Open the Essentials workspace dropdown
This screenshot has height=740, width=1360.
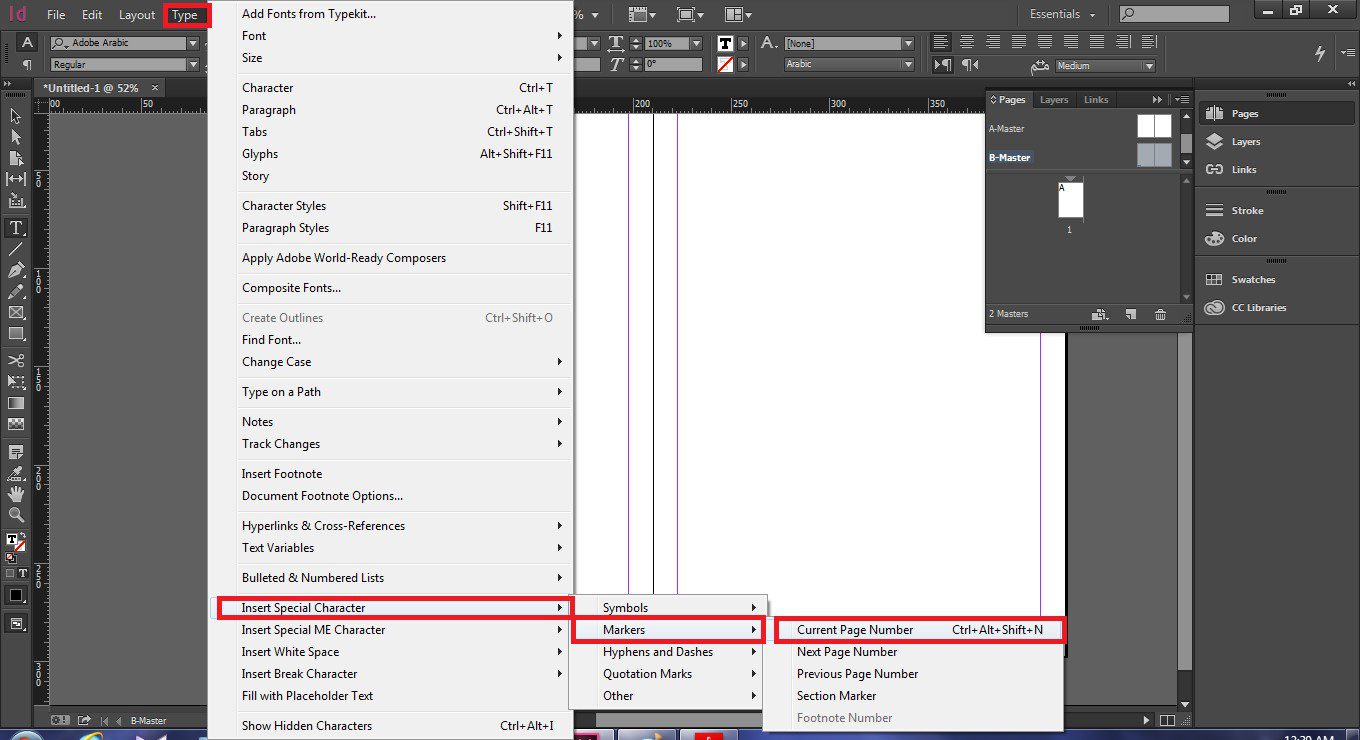1063,14
